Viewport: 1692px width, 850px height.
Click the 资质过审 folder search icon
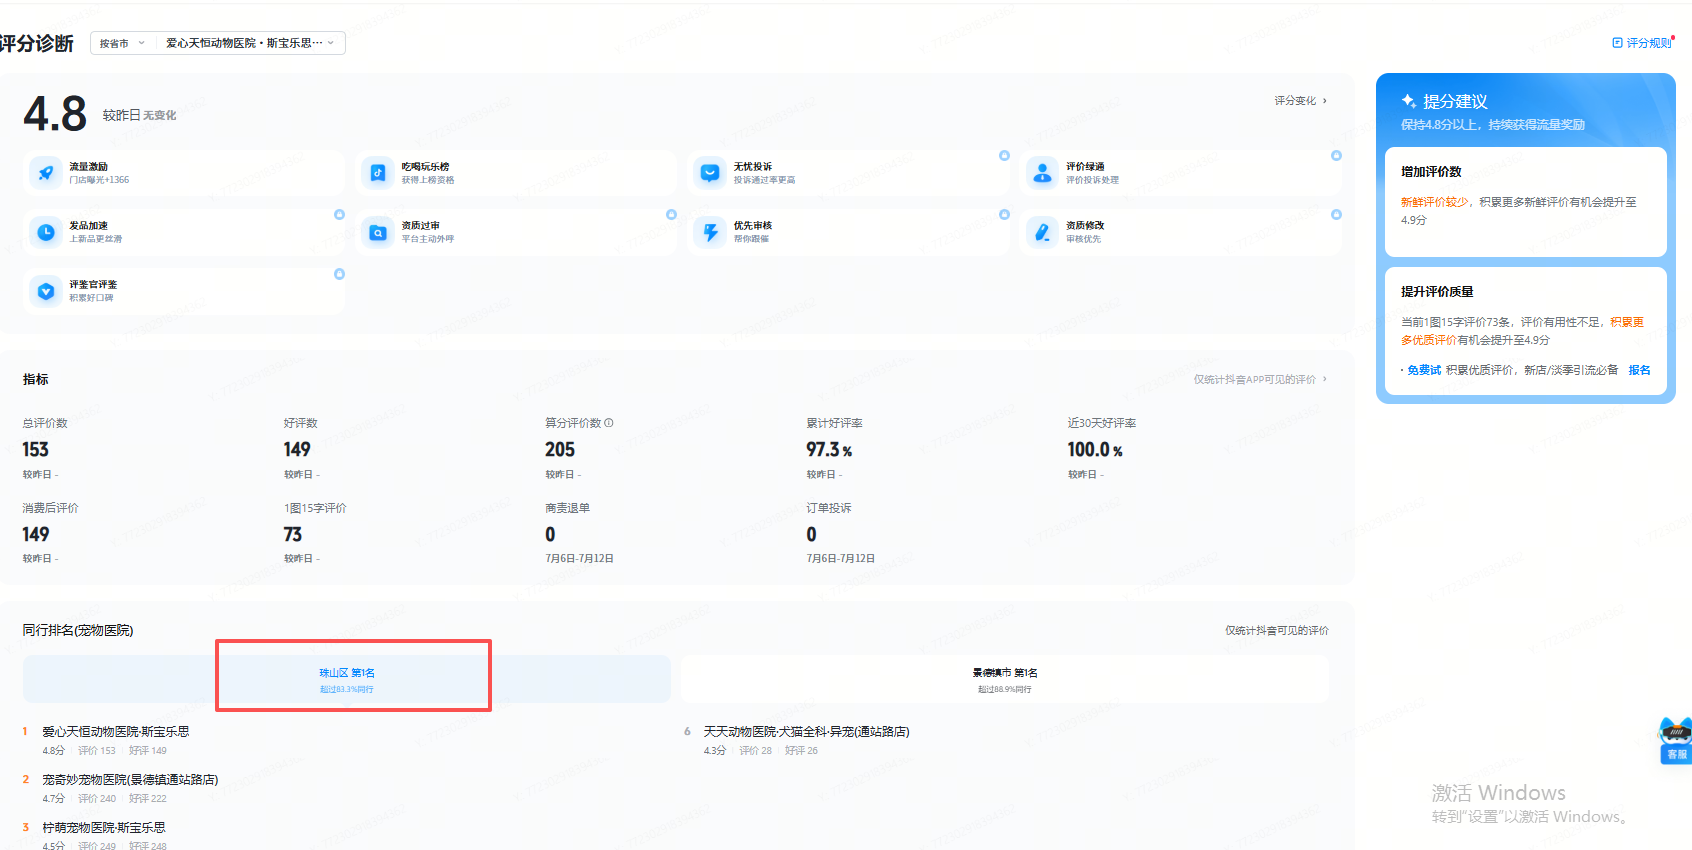(378, 232)
